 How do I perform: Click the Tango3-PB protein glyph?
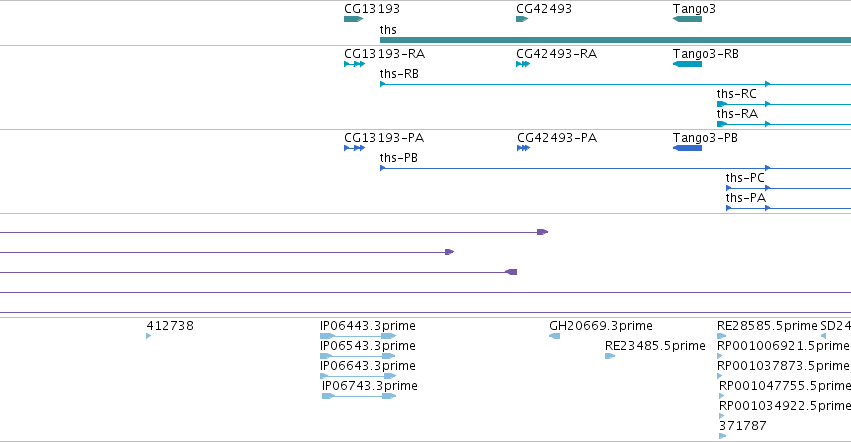(x=687, y=148)
